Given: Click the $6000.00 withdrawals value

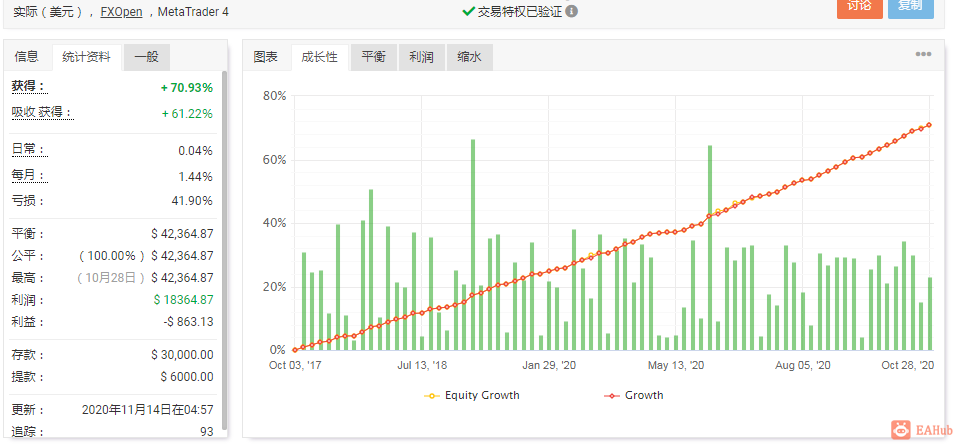Looking at the screenshot, I should tap(187, 377).
